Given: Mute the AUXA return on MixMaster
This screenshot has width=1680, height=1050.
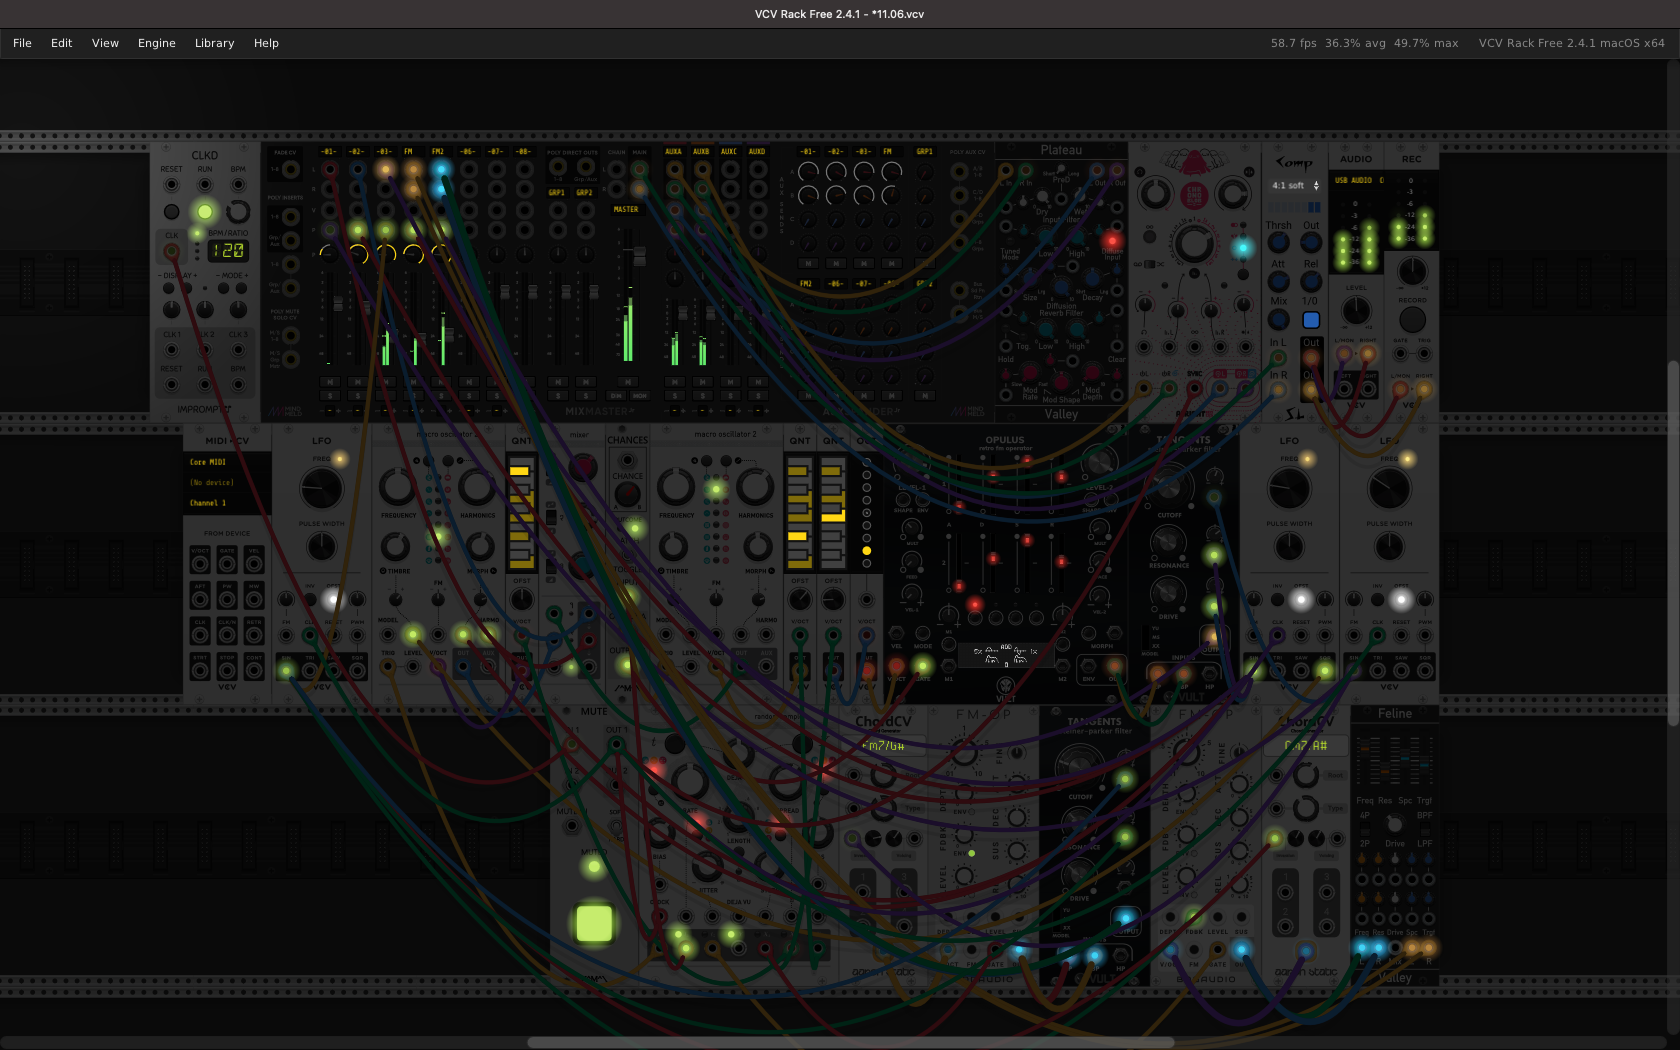Looking at the screenshot, I should (x=674, y=381).
